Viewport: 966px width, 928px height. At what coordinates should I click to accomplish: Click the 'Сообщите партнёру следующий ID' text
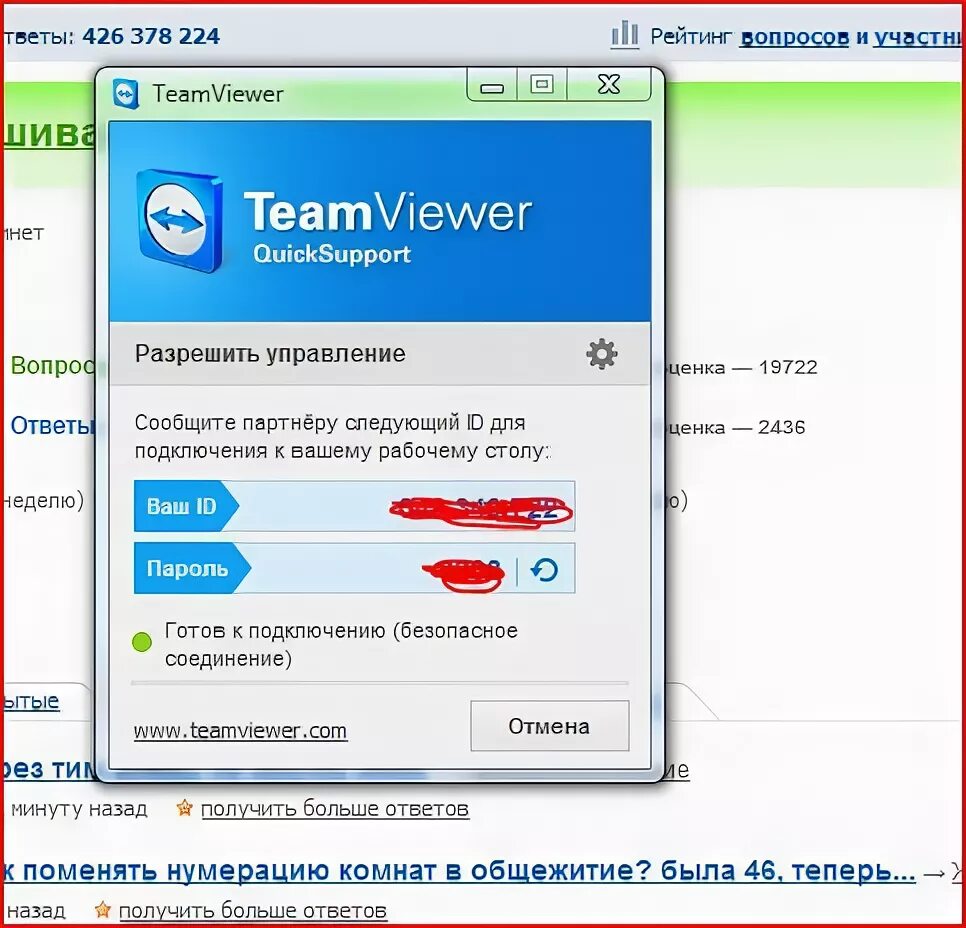(x=343, y=437)
